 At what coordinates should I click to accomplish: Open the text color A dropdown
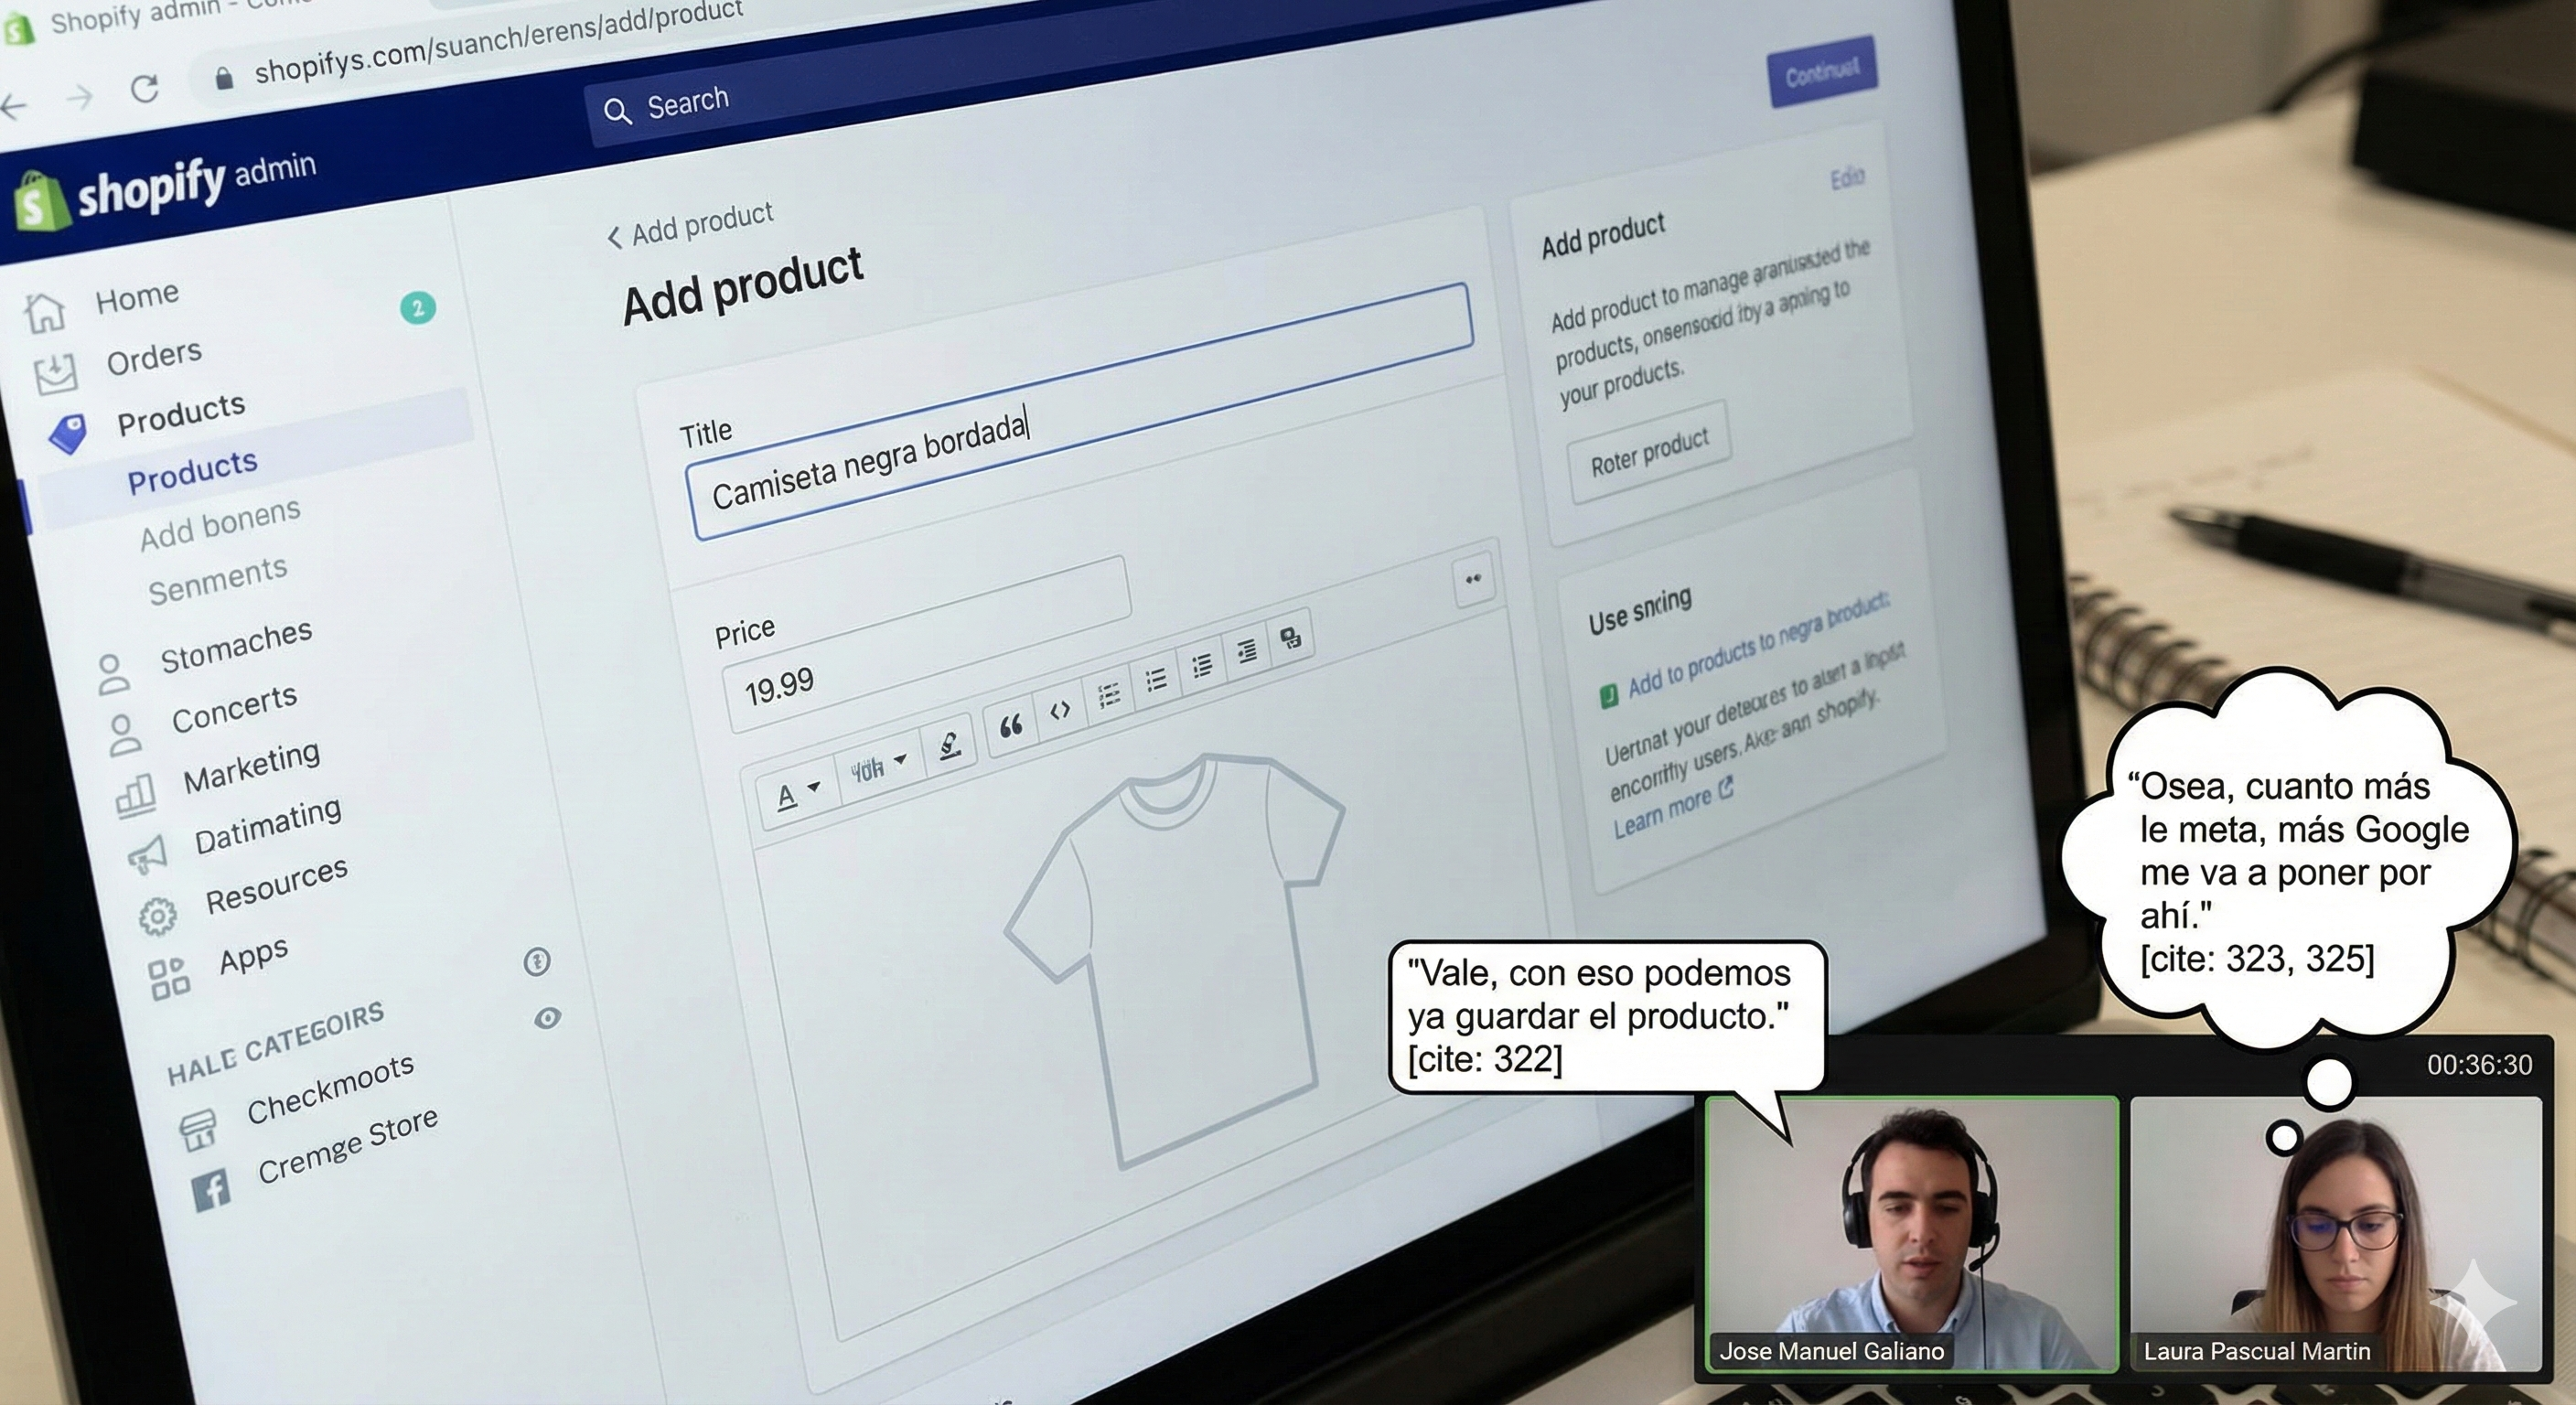click(798, 794)
